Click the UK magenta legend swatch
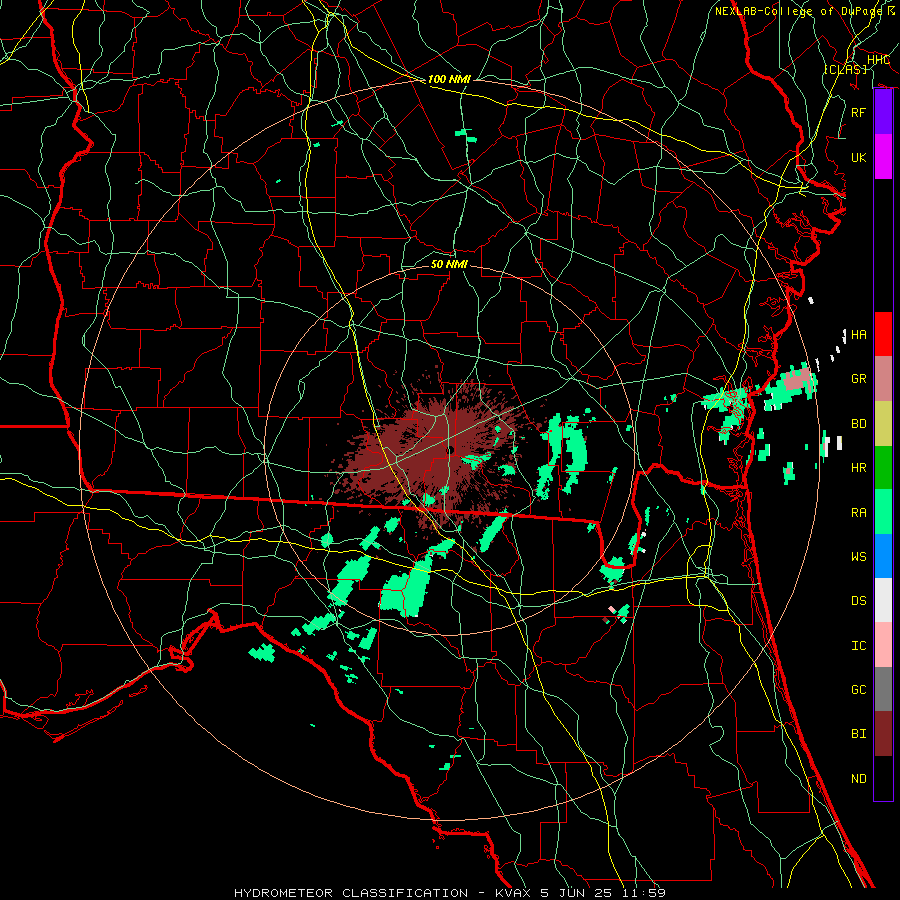 [883, 157]
